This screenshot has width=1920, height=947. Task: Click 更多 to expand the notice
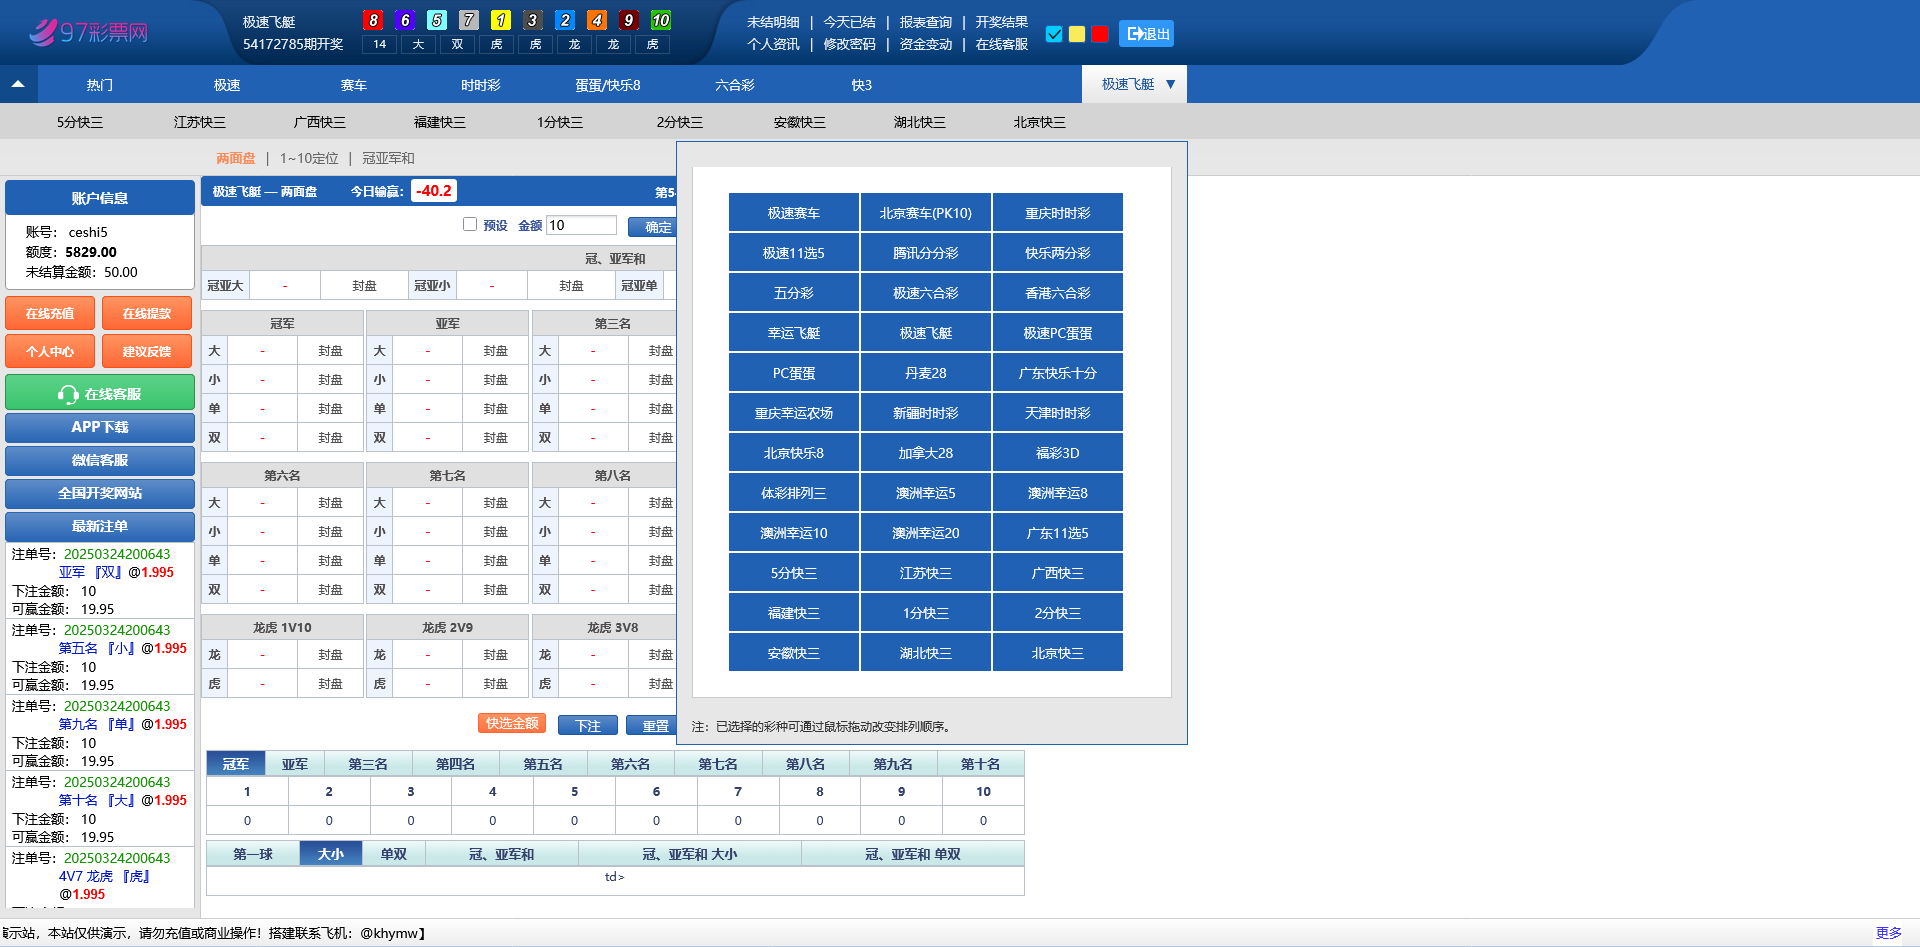pos(1888,933)
